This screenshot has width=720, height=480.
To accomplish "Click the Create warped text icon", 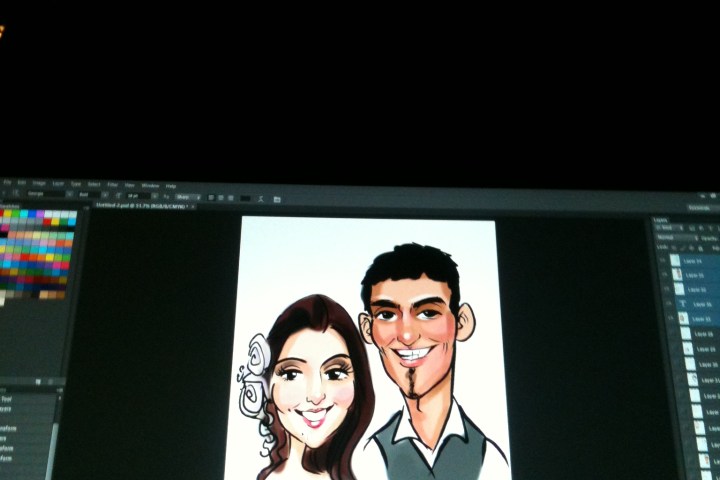I will [x=261, y=198].
